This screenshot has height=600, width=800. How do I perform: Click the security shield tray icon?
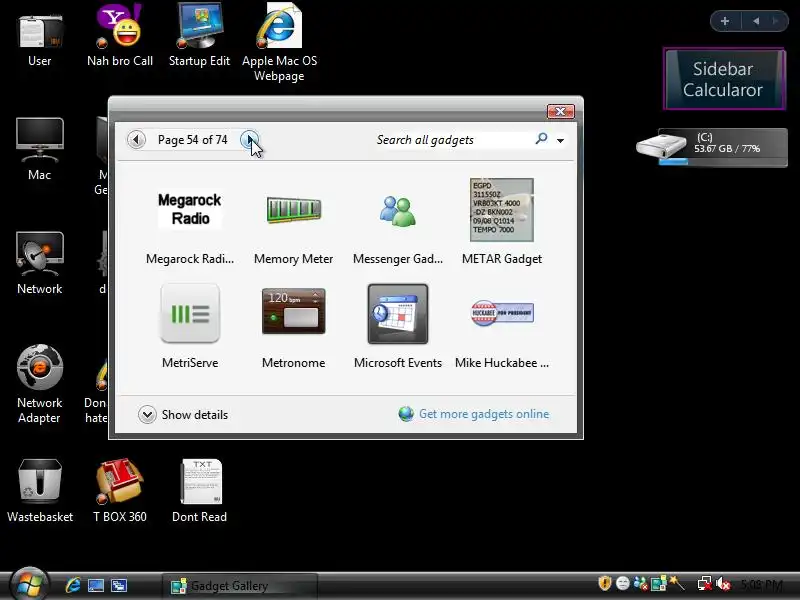(605, 583)
